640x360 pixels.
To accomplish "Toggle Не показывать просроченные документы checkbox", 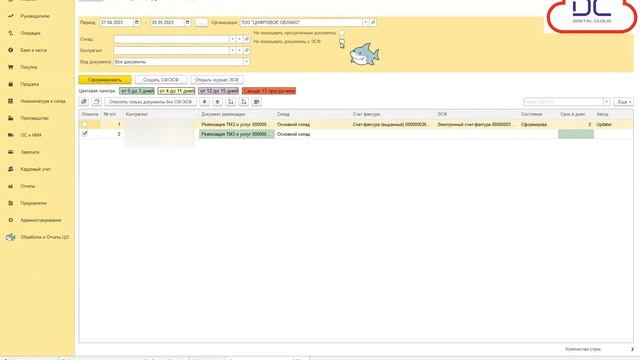I will (342, 33).
